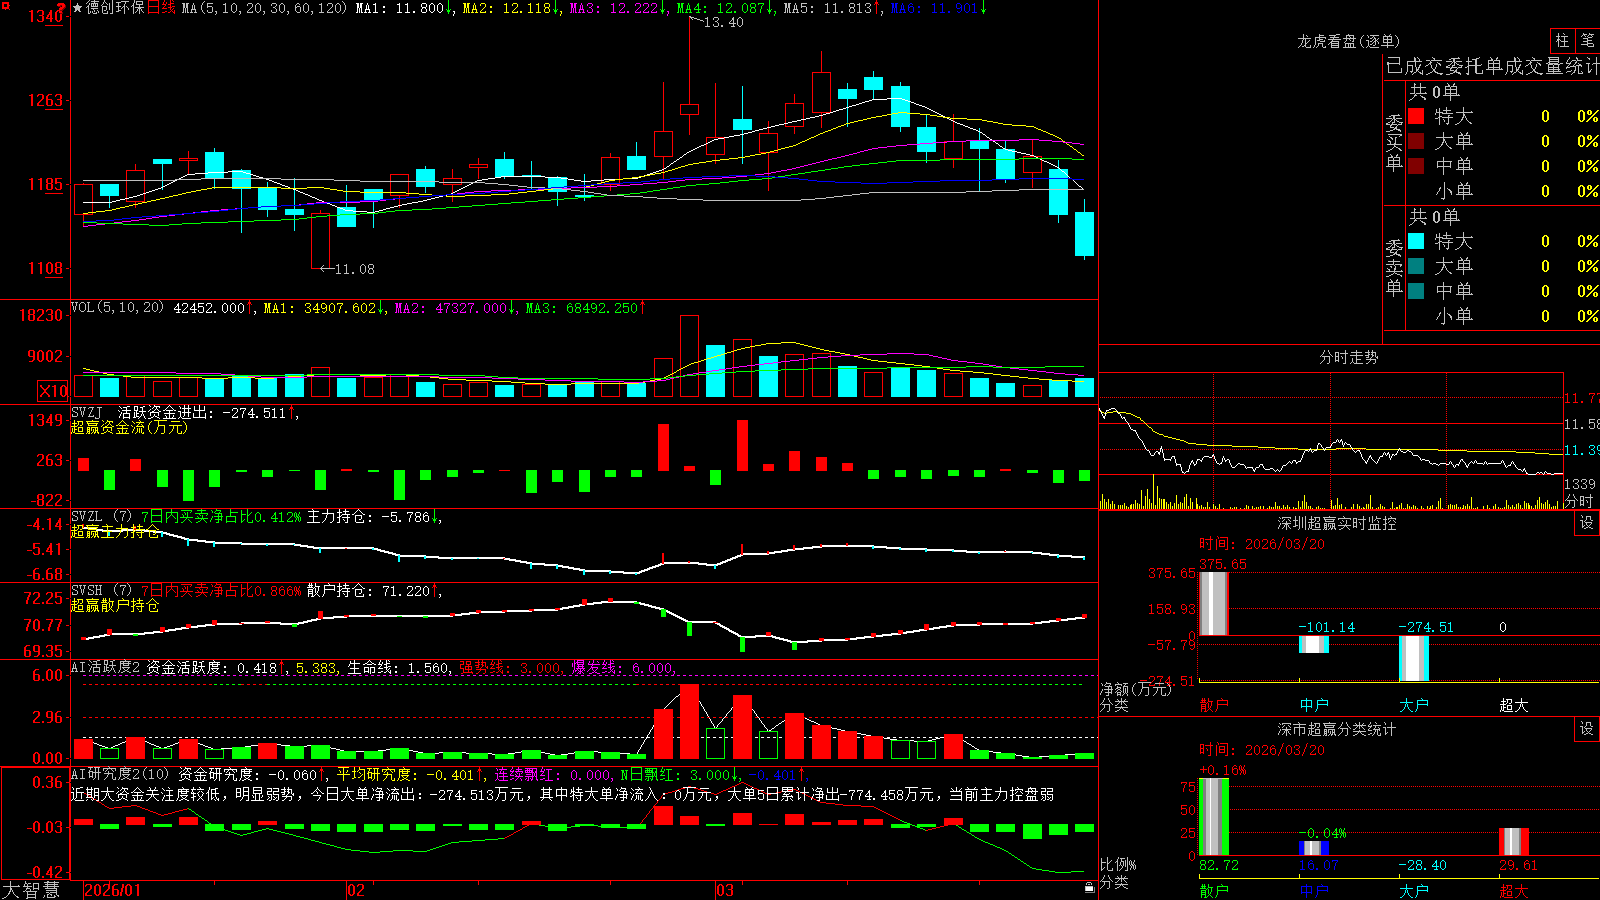The width and height of the screenshot is (1600, 900).
Task: Click cyan 特大 swatch in 委卖单
Action: click(x=1416, y=241)
